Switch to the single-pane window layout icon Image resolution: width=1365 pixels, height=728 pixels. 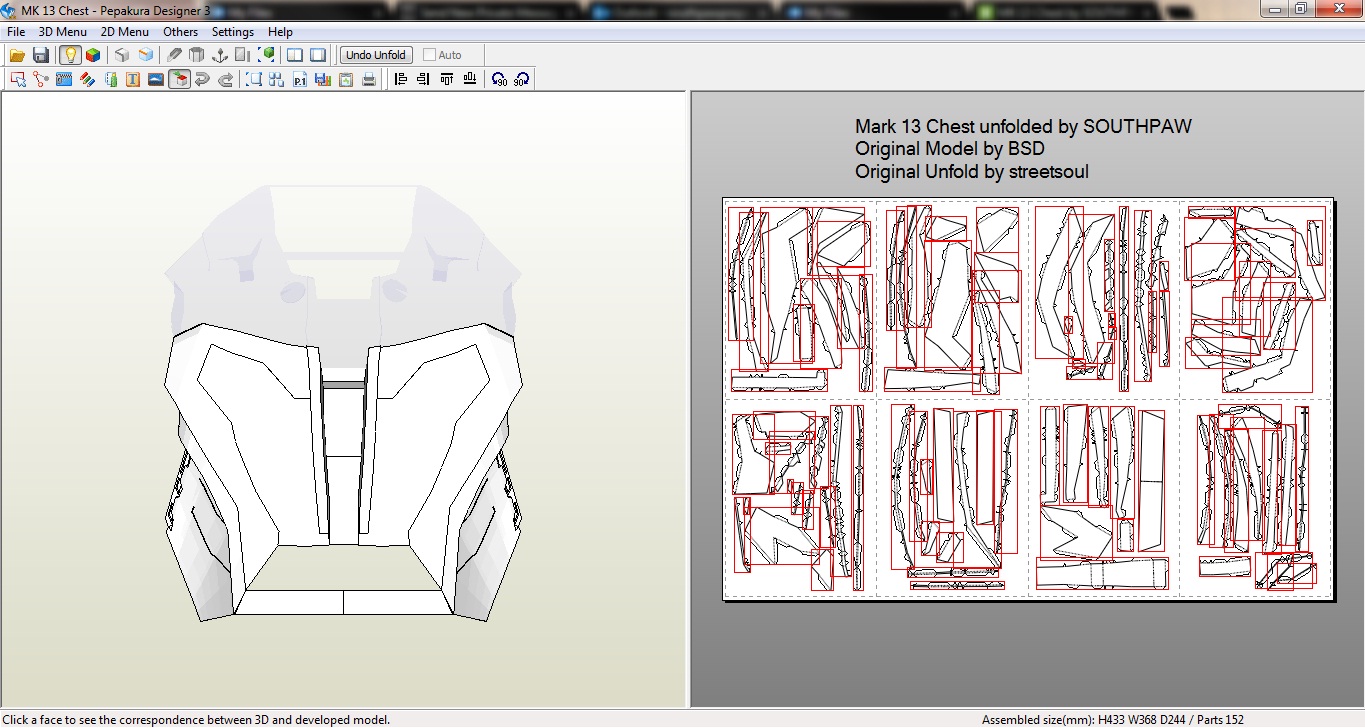click(318, 55)
